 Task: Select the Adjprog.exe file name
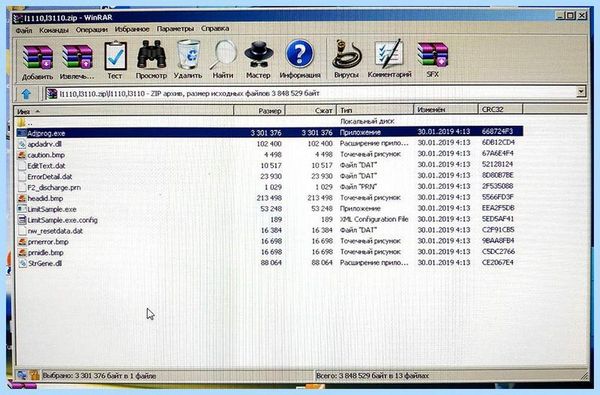pos(46,134)
